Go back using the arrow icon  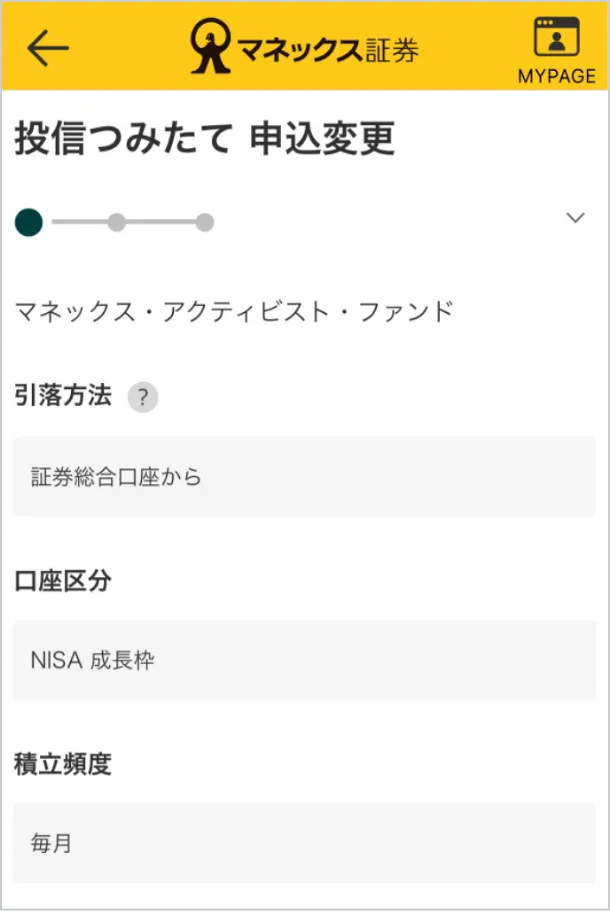point(47,48)
